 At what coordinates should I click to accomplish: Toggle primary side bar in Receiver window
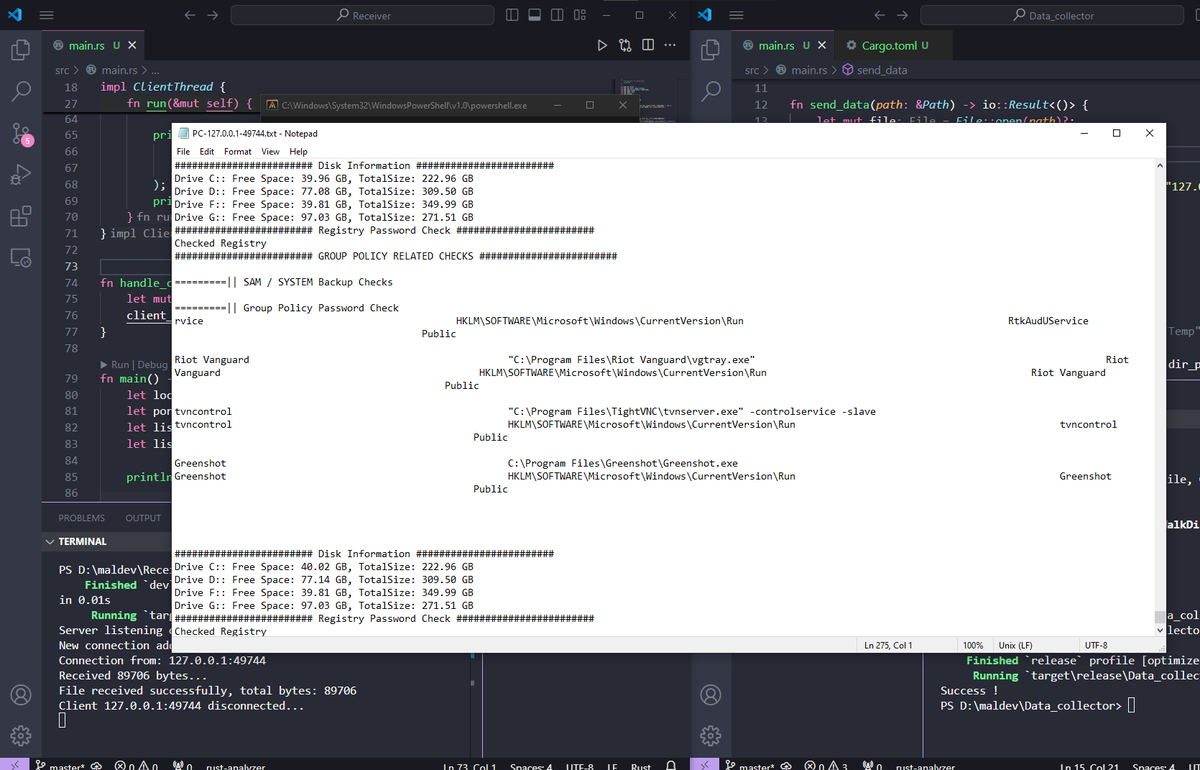tap(513, 15)
